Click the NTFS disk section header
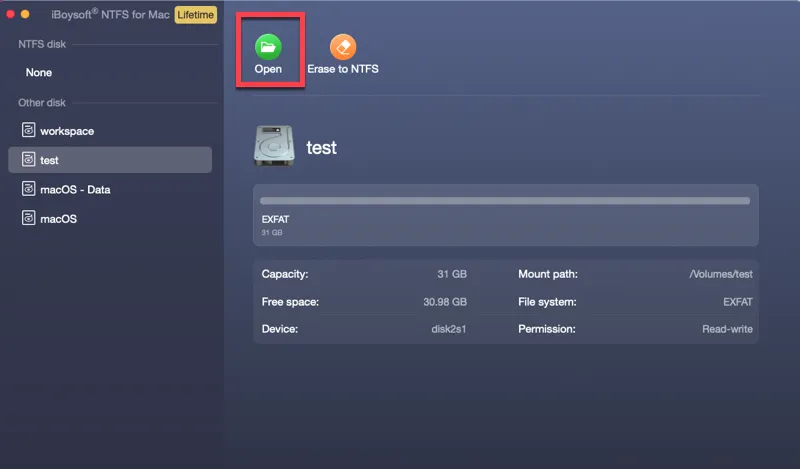Screen dimensions: 800x469 coord(40,45)
